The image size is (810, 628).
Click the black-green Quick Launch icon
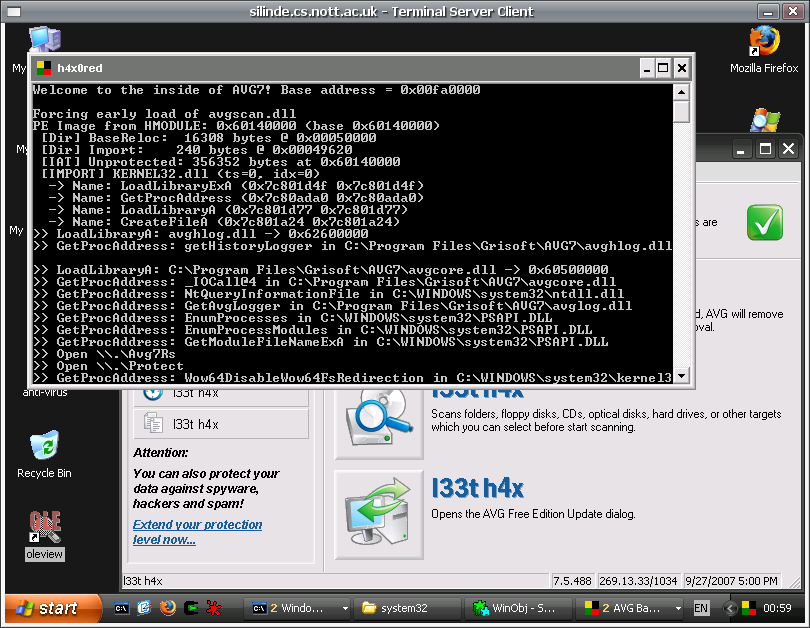coord(191,608)
